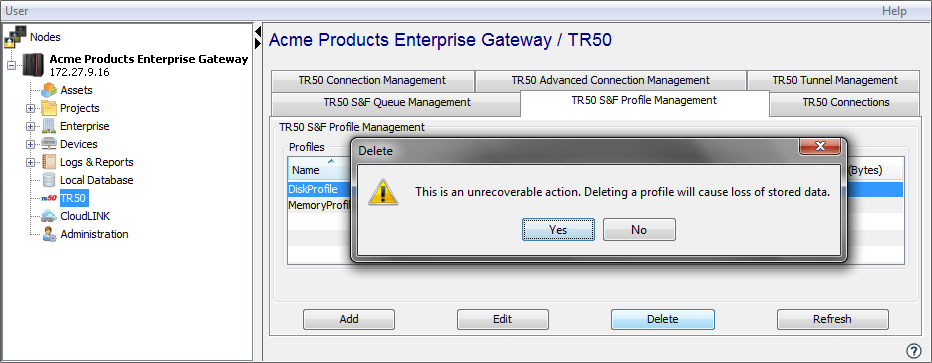Click the CloudLINK cloud icon

click(49, 216)
